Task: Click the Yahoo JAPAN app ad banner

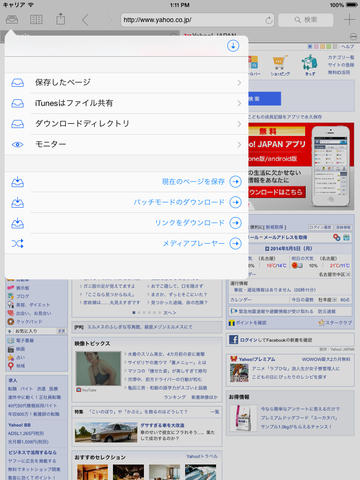Action: click(x=301, y=166)
